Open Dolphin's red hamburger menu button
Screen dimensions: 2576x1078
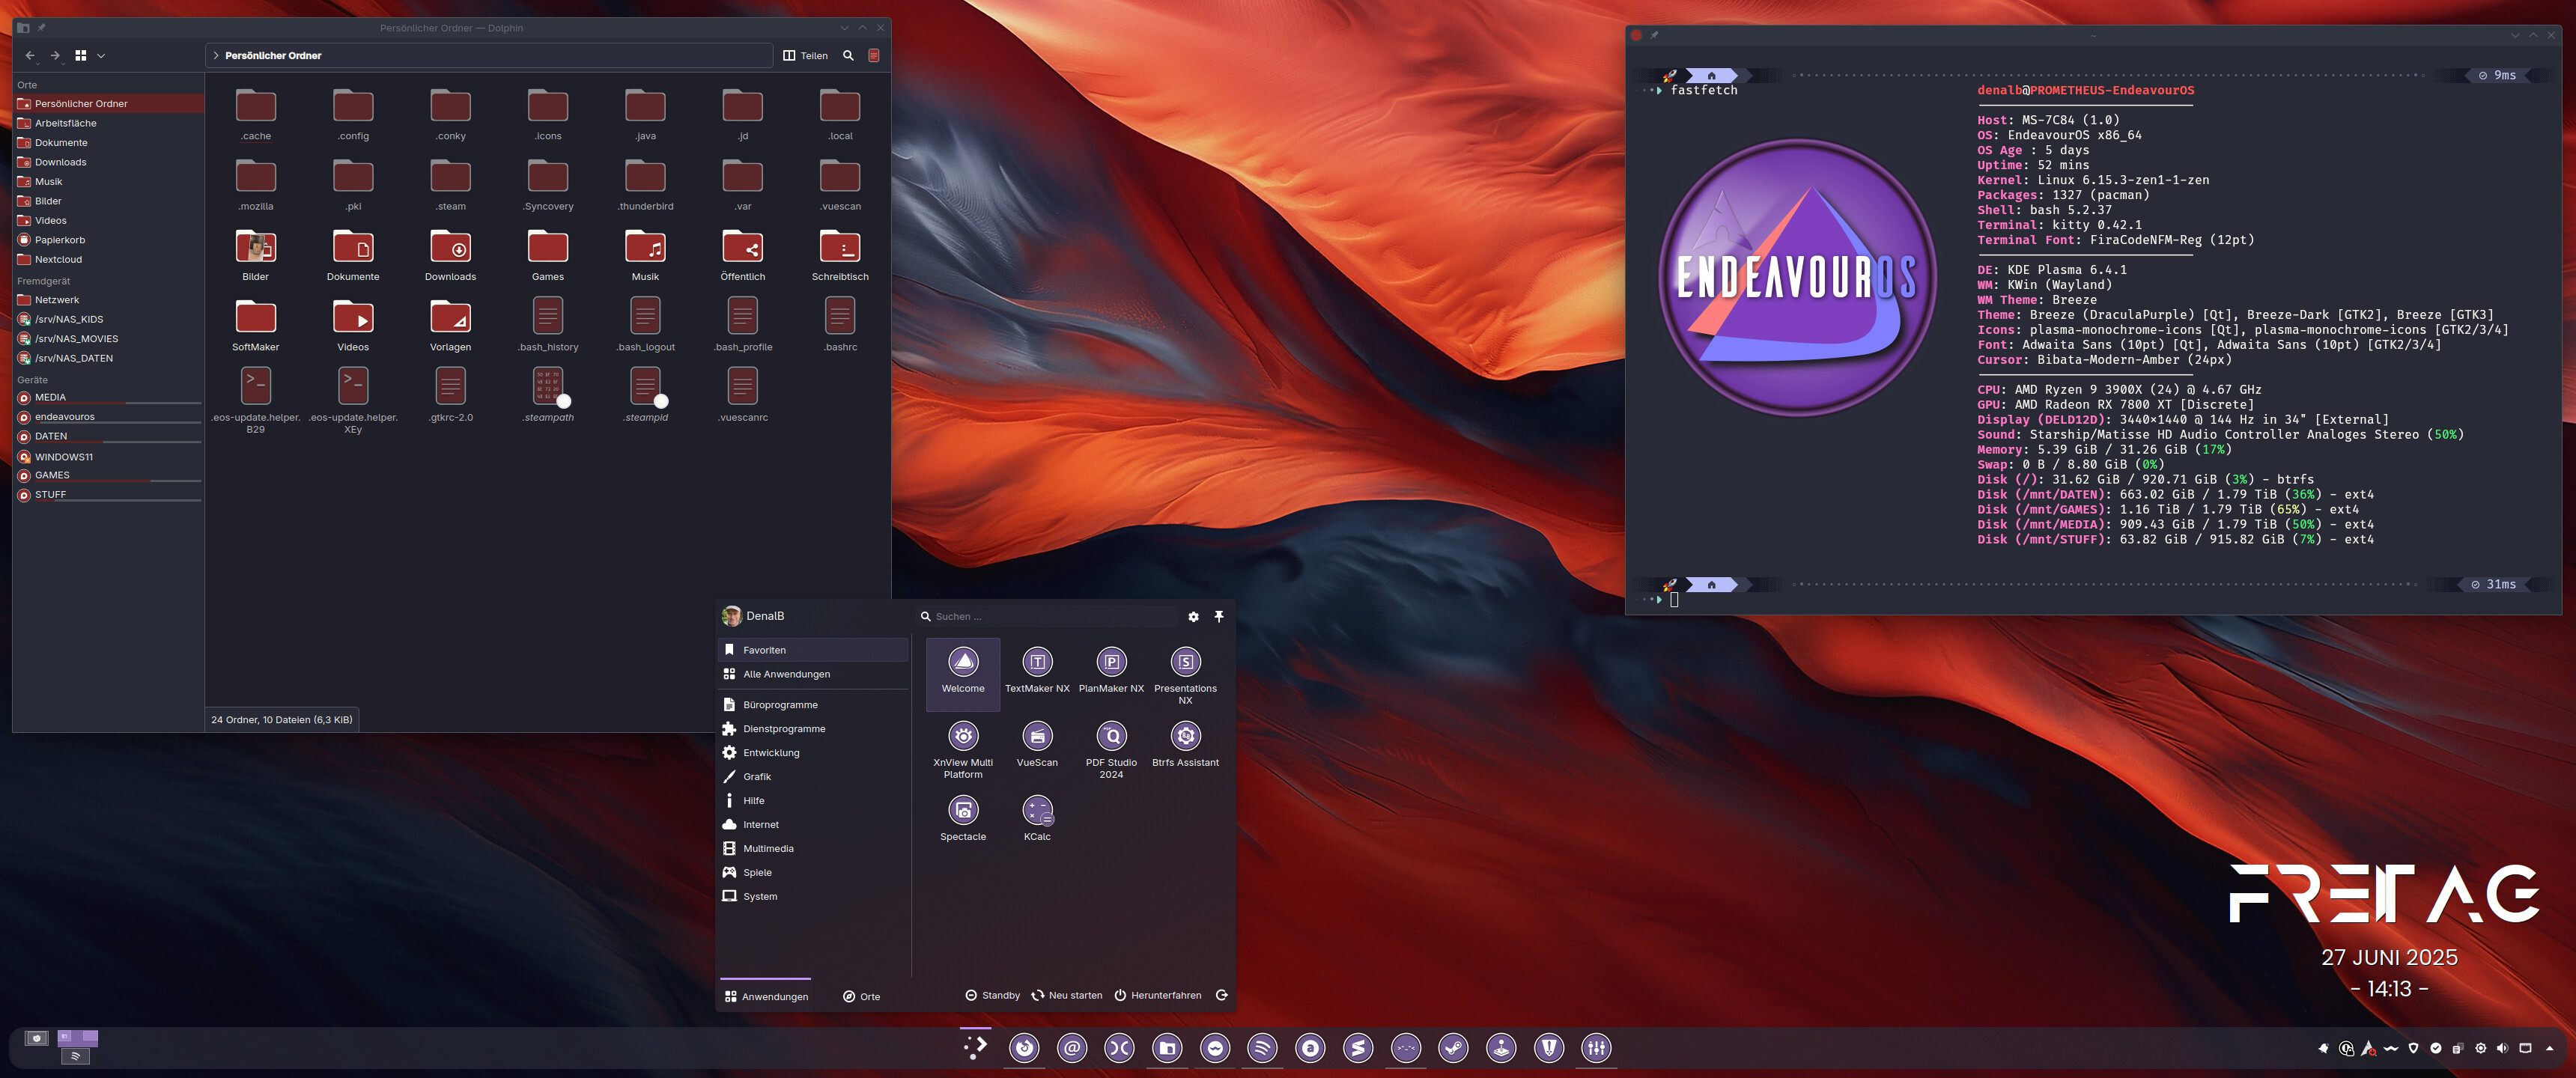click(874, 56)
